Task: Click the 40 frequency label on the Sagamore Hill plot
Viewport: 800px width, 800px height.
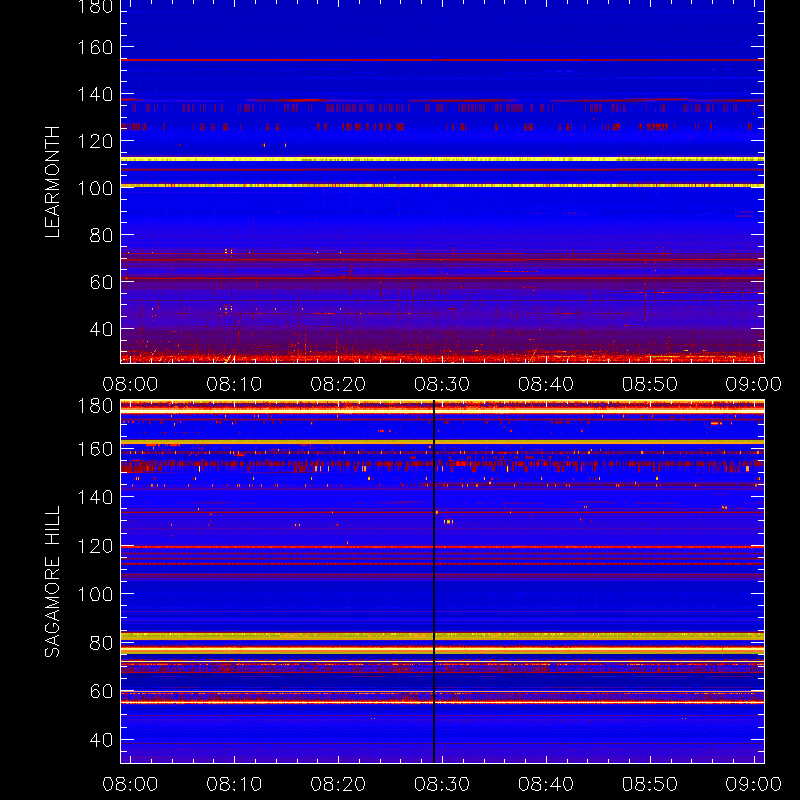Action: tap(101, 740)
